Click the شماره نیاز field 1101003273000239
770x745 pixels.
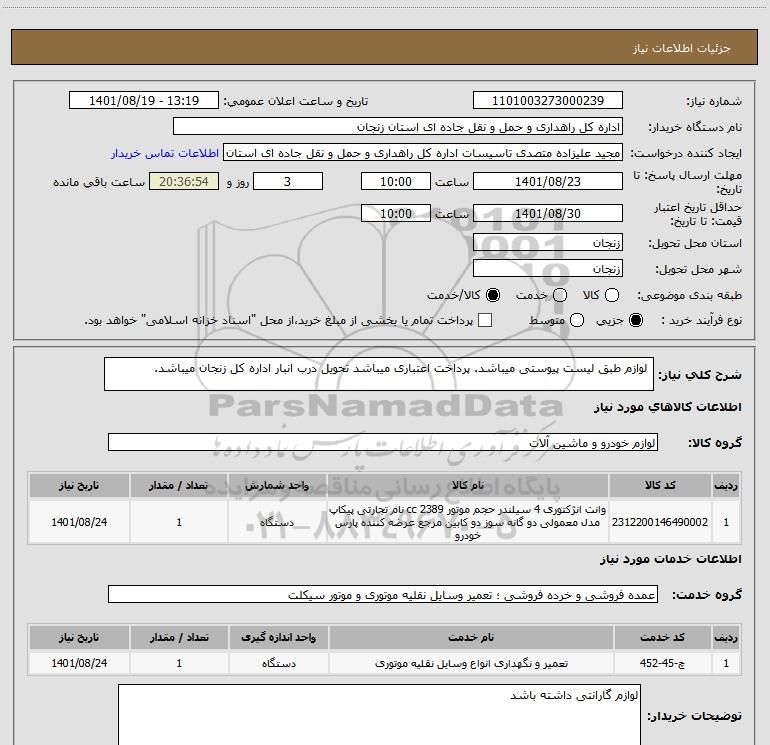[548, 100]
